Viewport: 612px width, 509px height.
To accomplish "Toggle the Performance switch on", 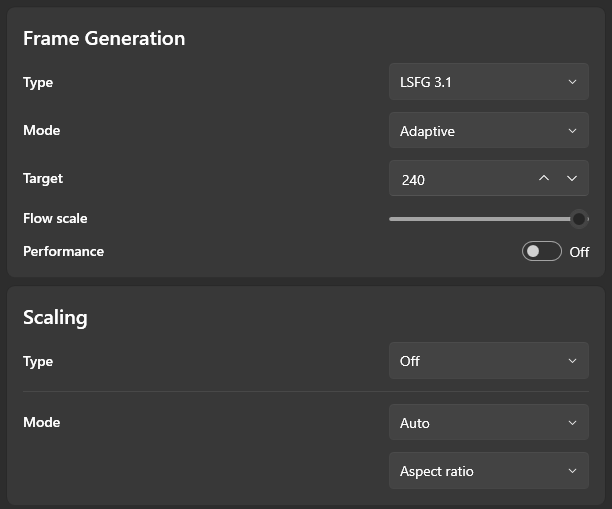I will click(x=542, y=251).
